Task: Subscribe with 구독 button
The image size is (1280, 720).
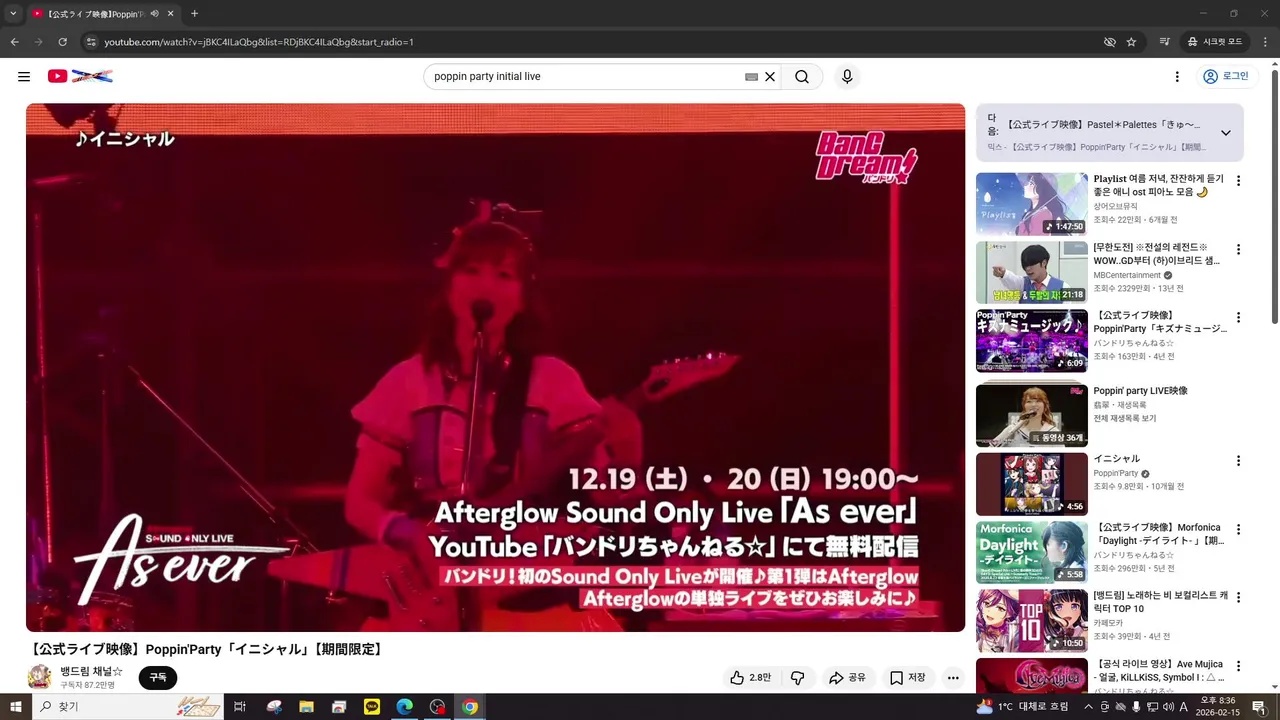Action: [x=158, y=678]
